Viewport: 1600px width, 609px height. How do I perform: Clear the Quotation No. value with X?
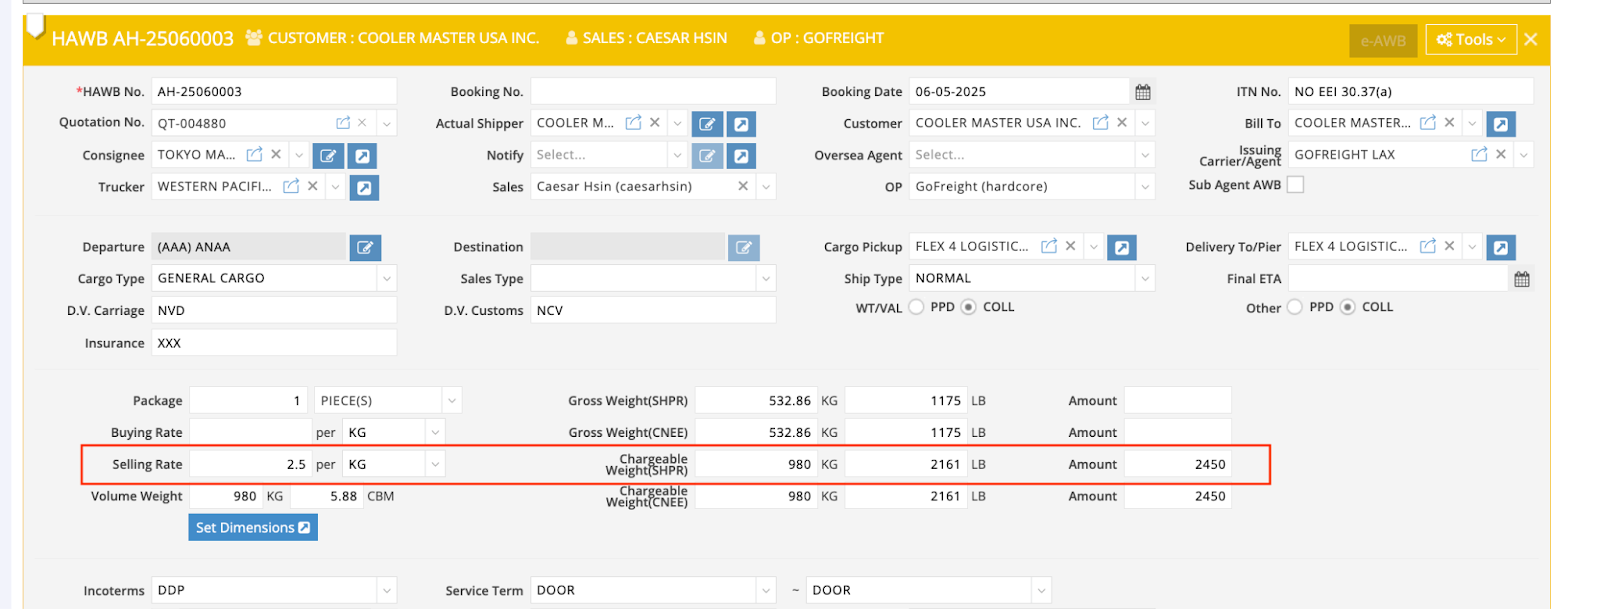[362, 123]
